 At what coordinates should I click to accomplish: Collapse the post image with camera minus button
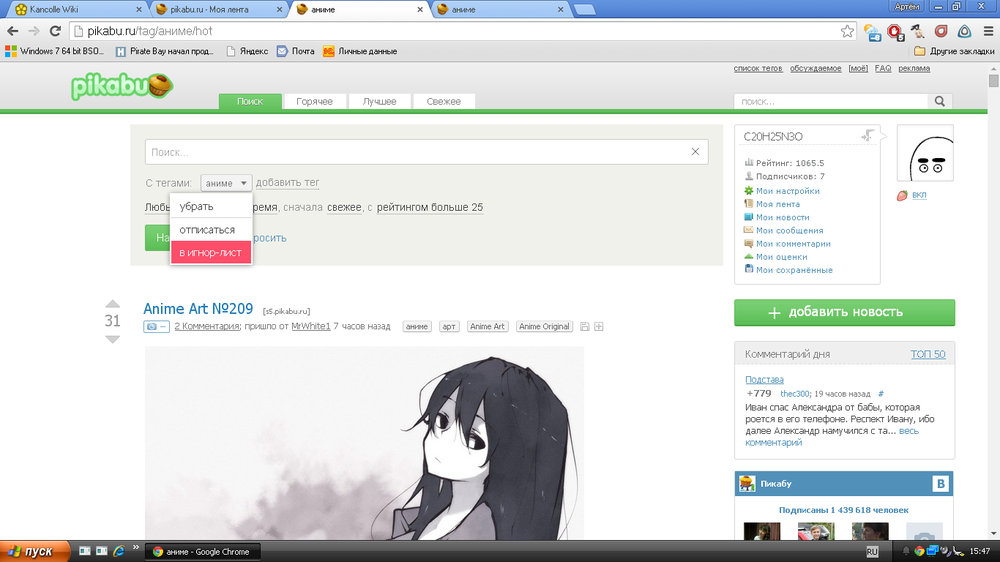click(156, 327)
